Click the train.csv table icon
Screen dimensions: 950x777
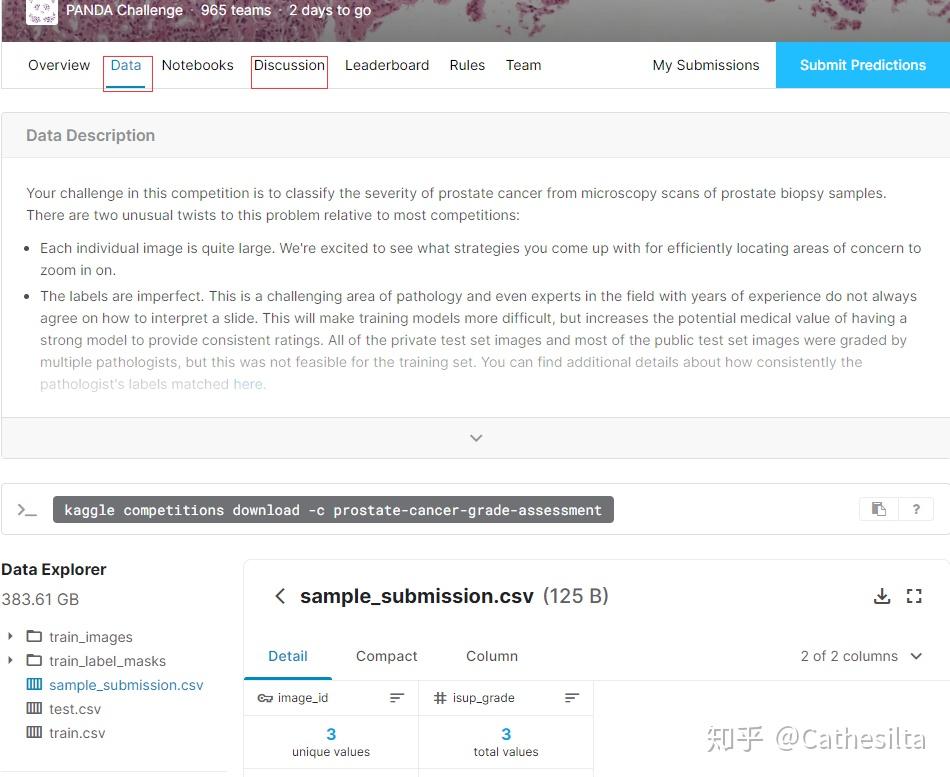coord(35,732)
